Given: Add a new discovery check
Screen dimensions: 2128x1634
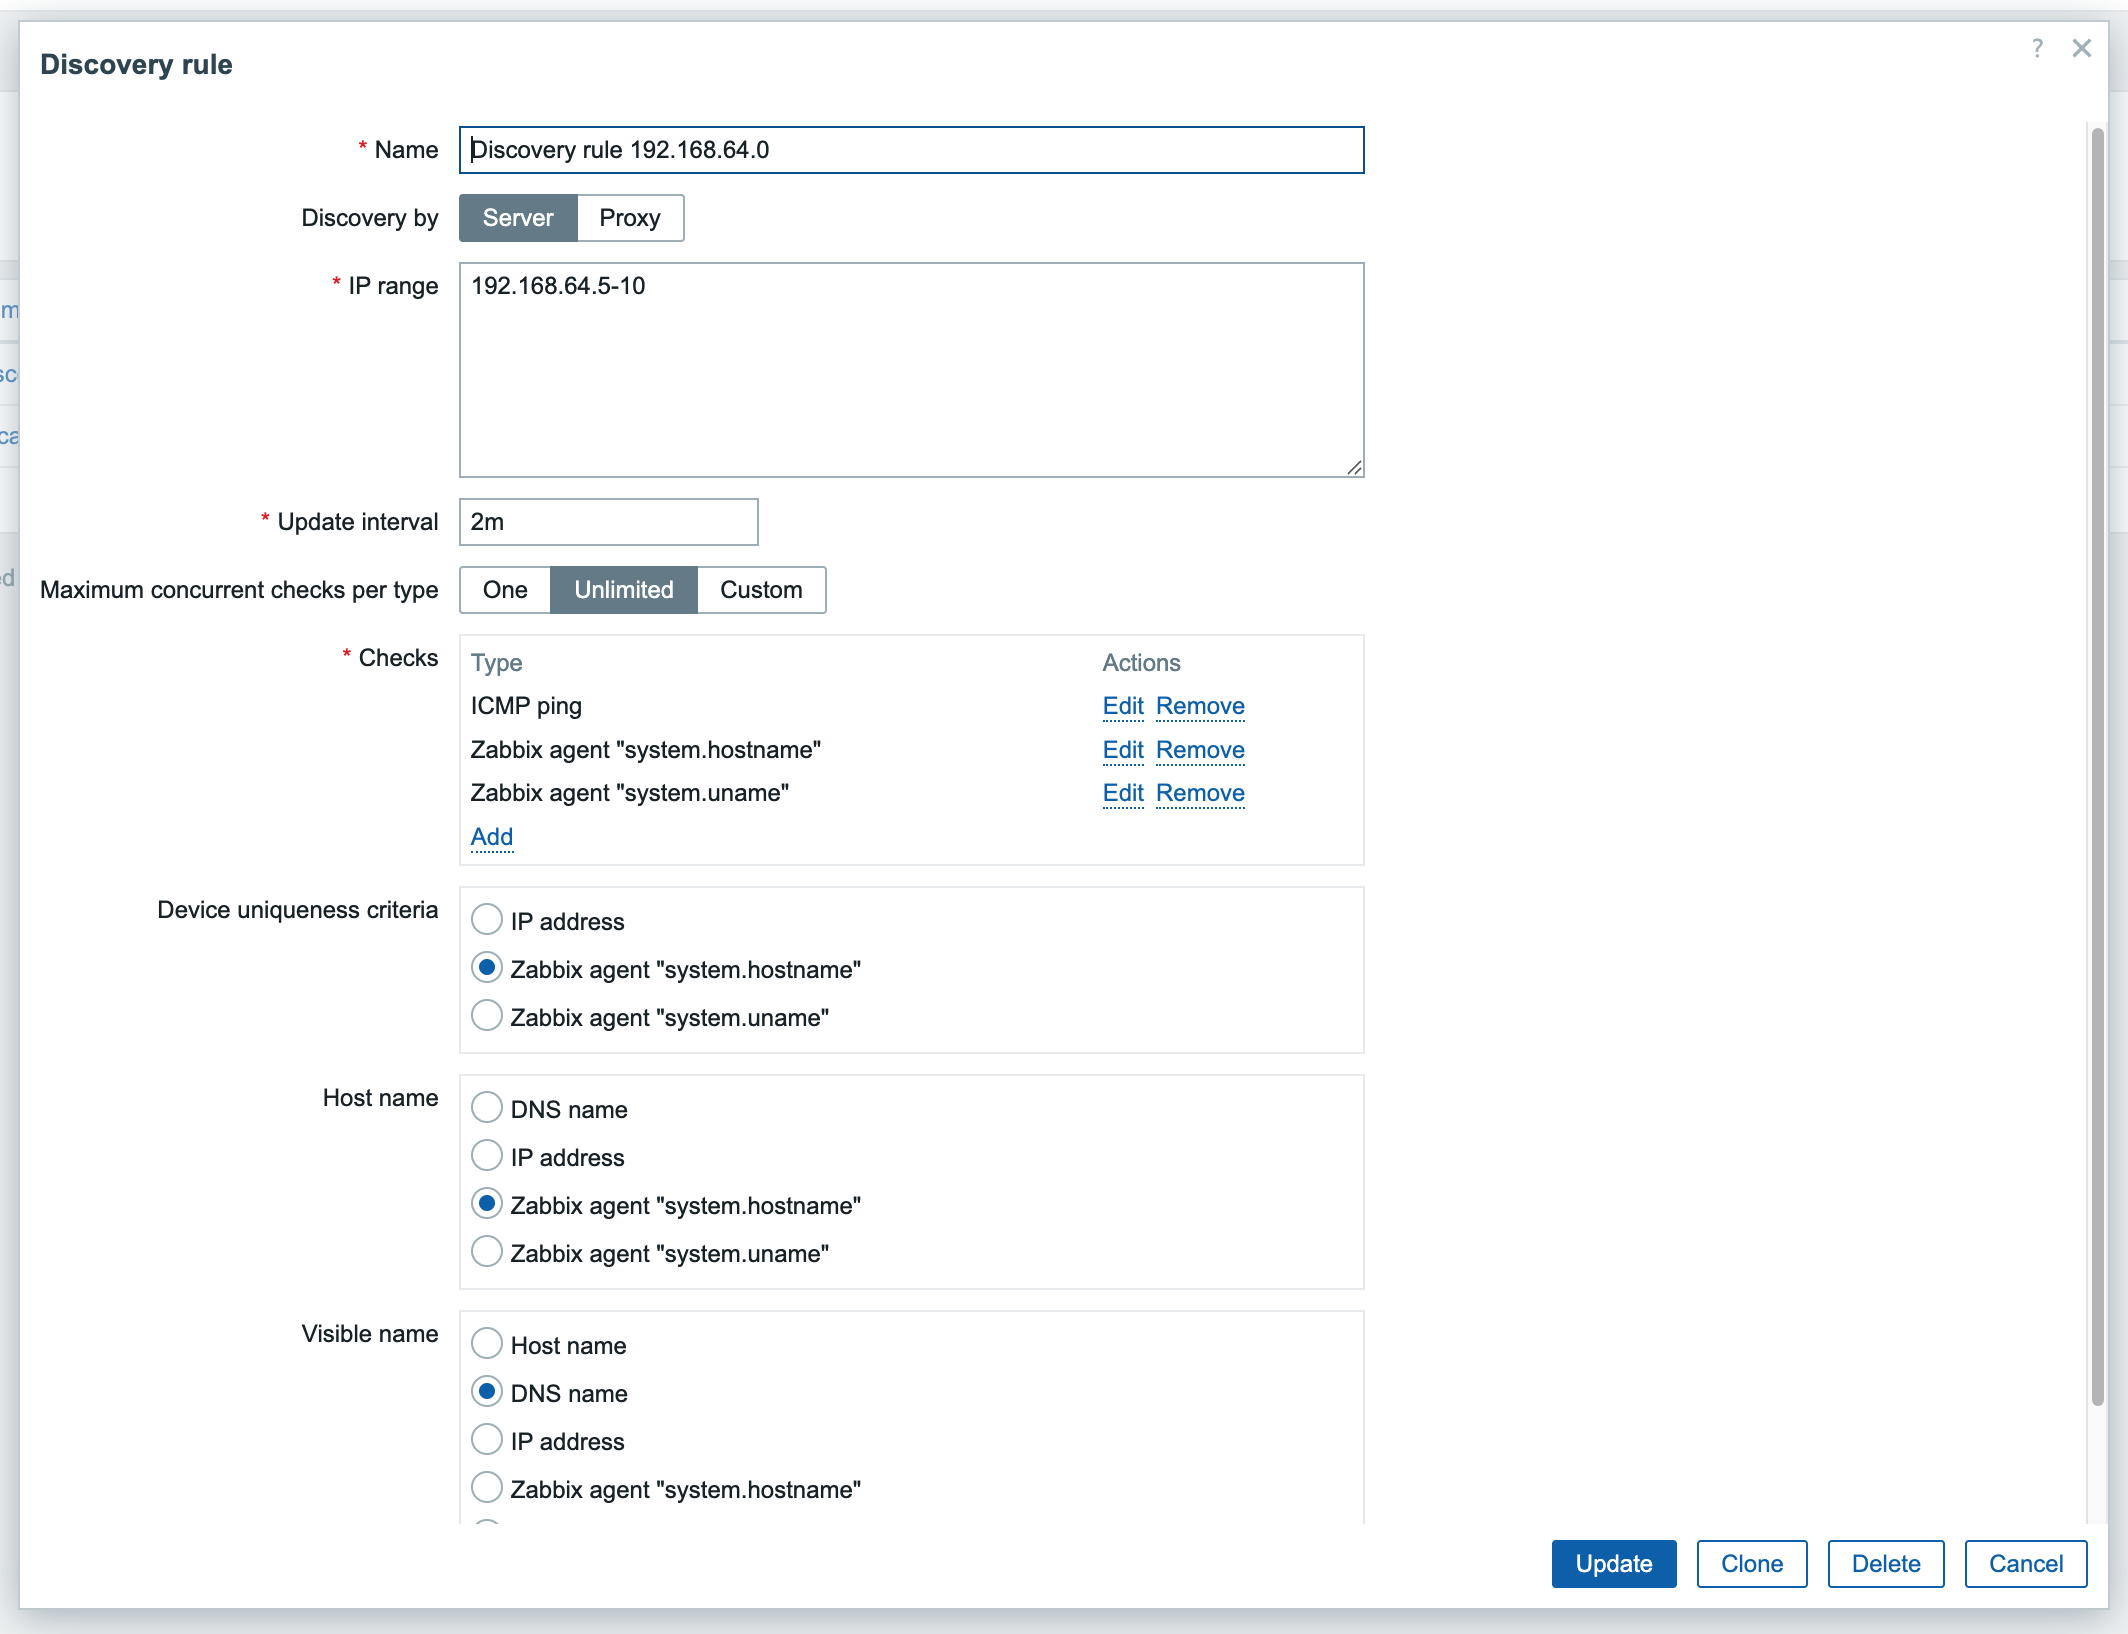Looking at the screenshot, I should click(491, 837).
